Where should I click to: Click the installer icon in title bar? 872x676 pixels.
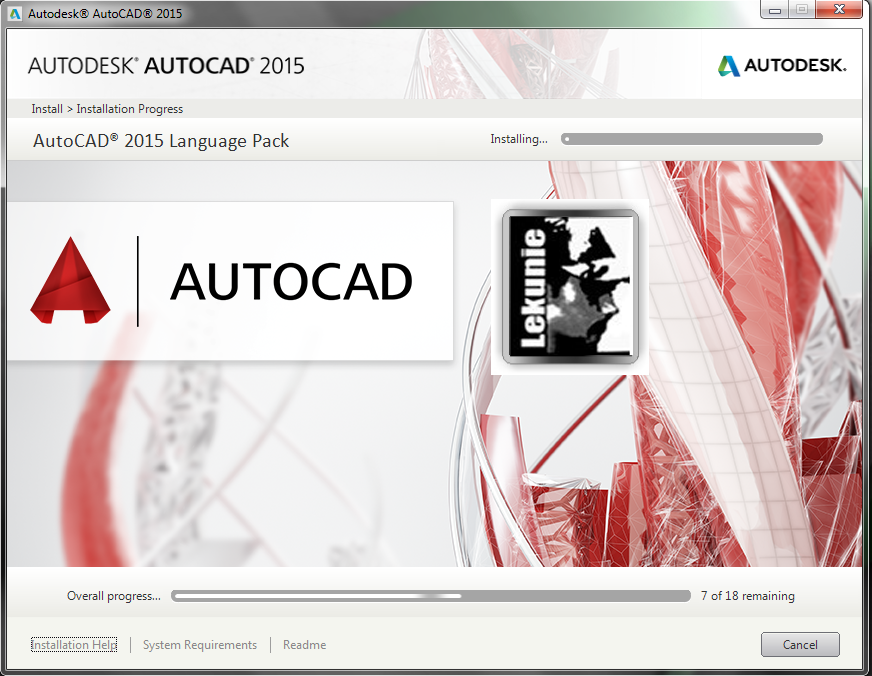(x=15, y=13)
